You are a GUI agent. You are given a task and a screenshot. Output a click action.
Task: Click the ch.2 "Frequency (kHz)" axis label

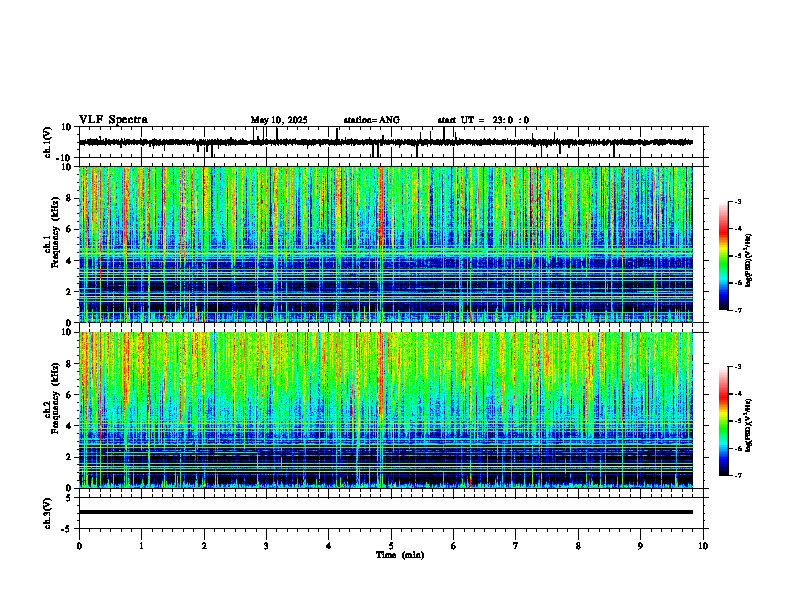pos(55,399)
